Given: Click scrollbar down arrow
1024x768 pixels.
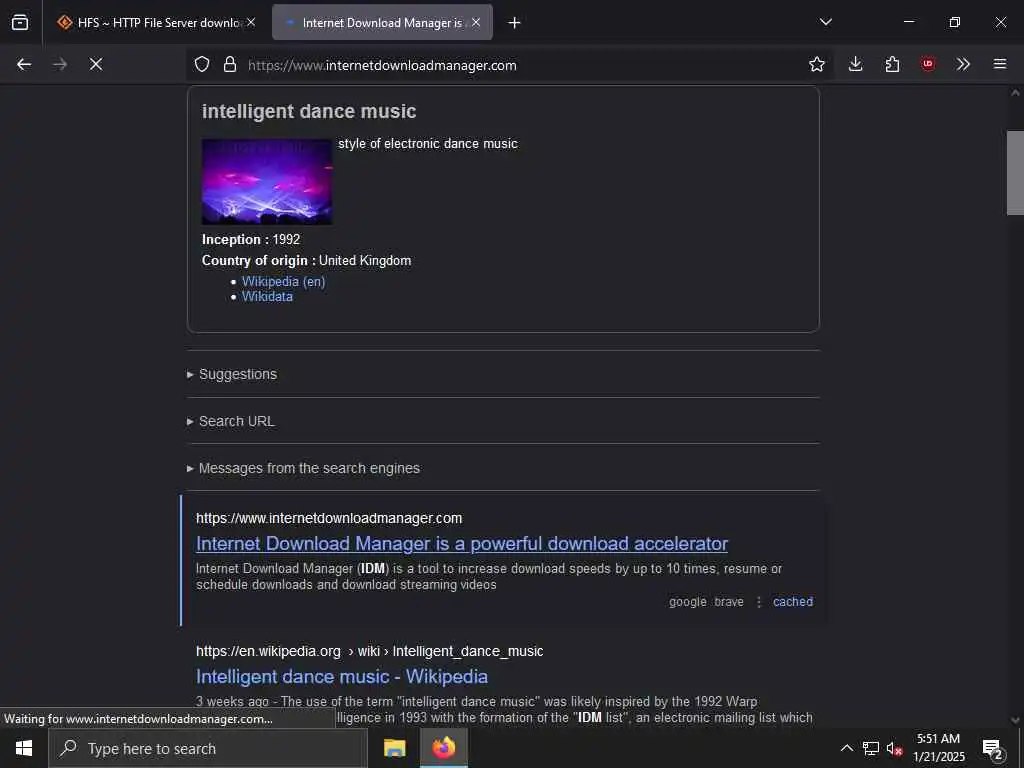Looking at the screenshot, I should tap(1015, 720).
